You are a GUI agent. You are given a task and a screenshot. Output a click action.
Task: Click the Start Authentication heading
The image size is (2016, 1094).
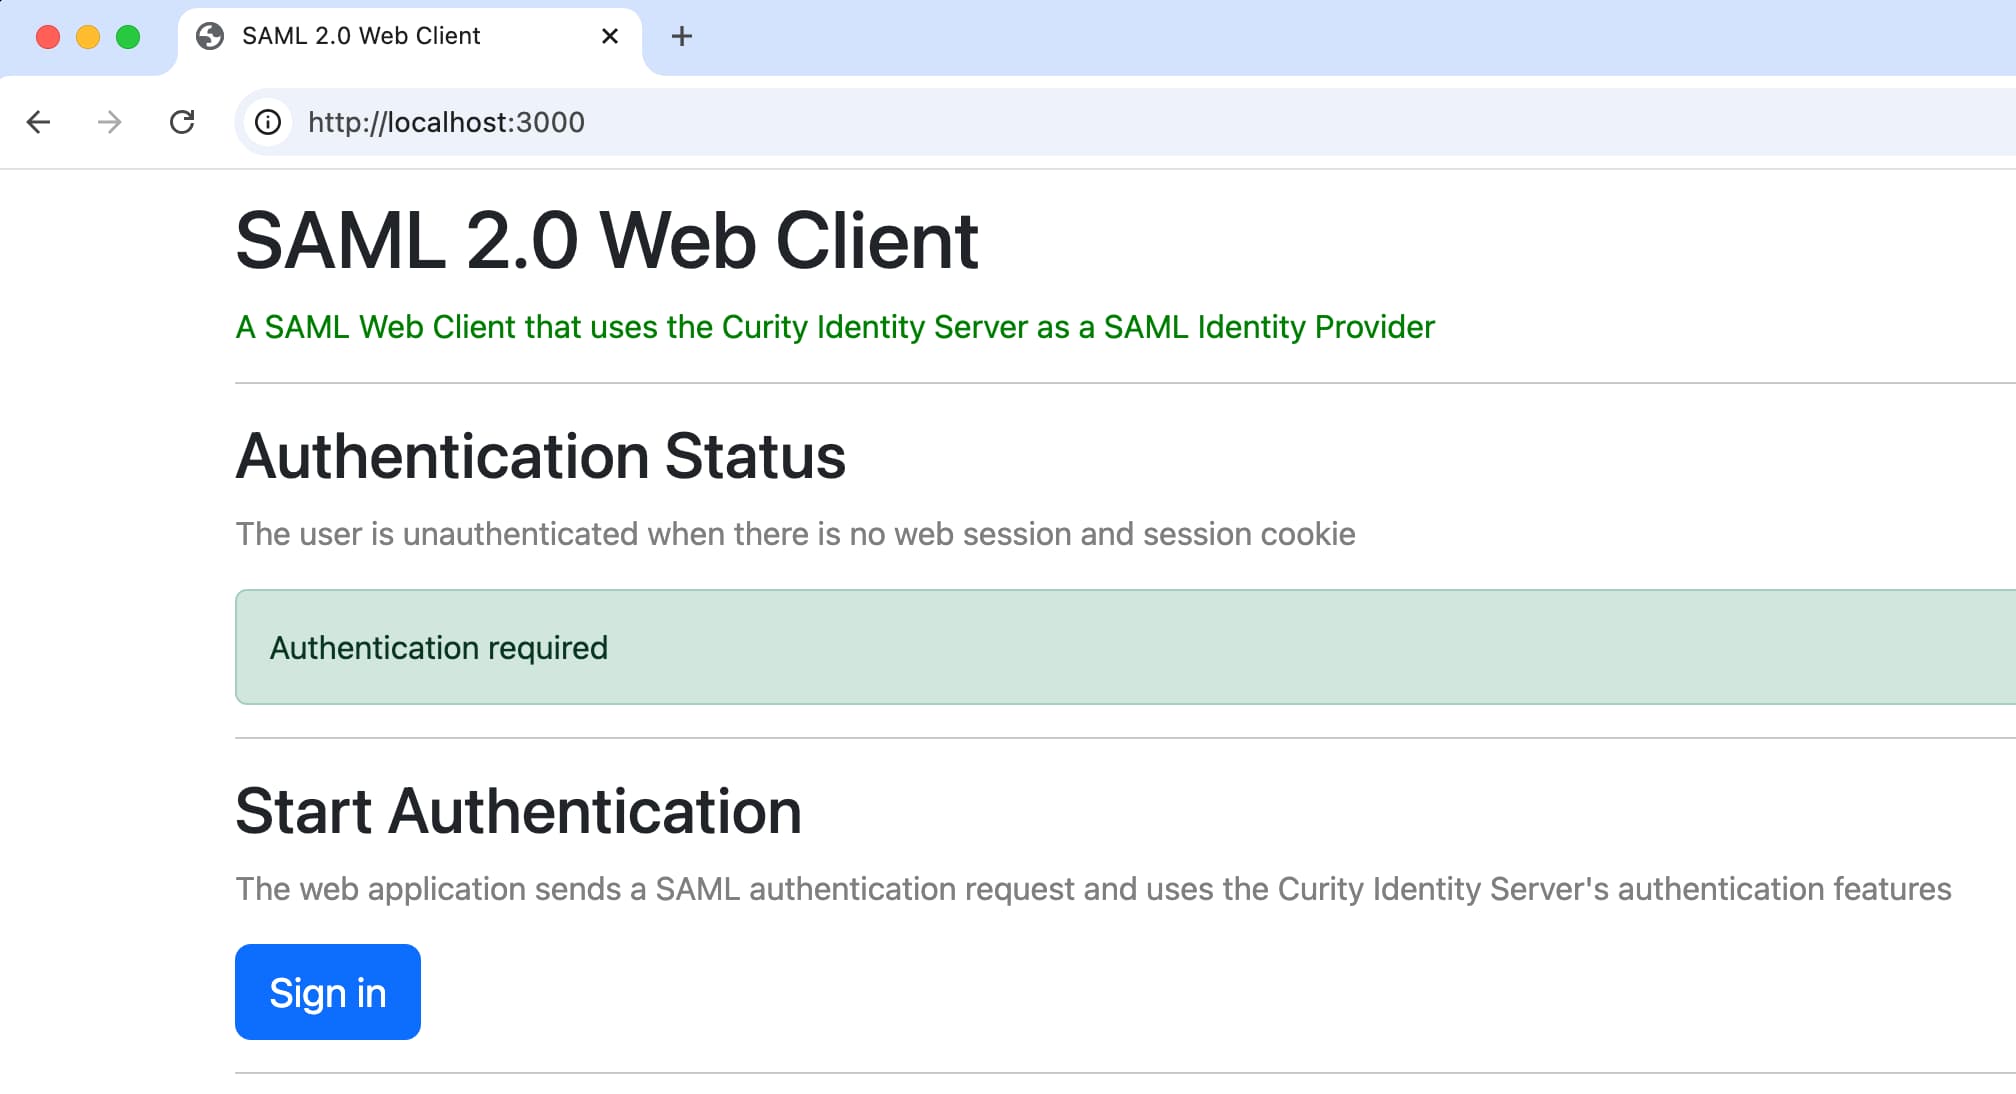click(x=517, y=810)
